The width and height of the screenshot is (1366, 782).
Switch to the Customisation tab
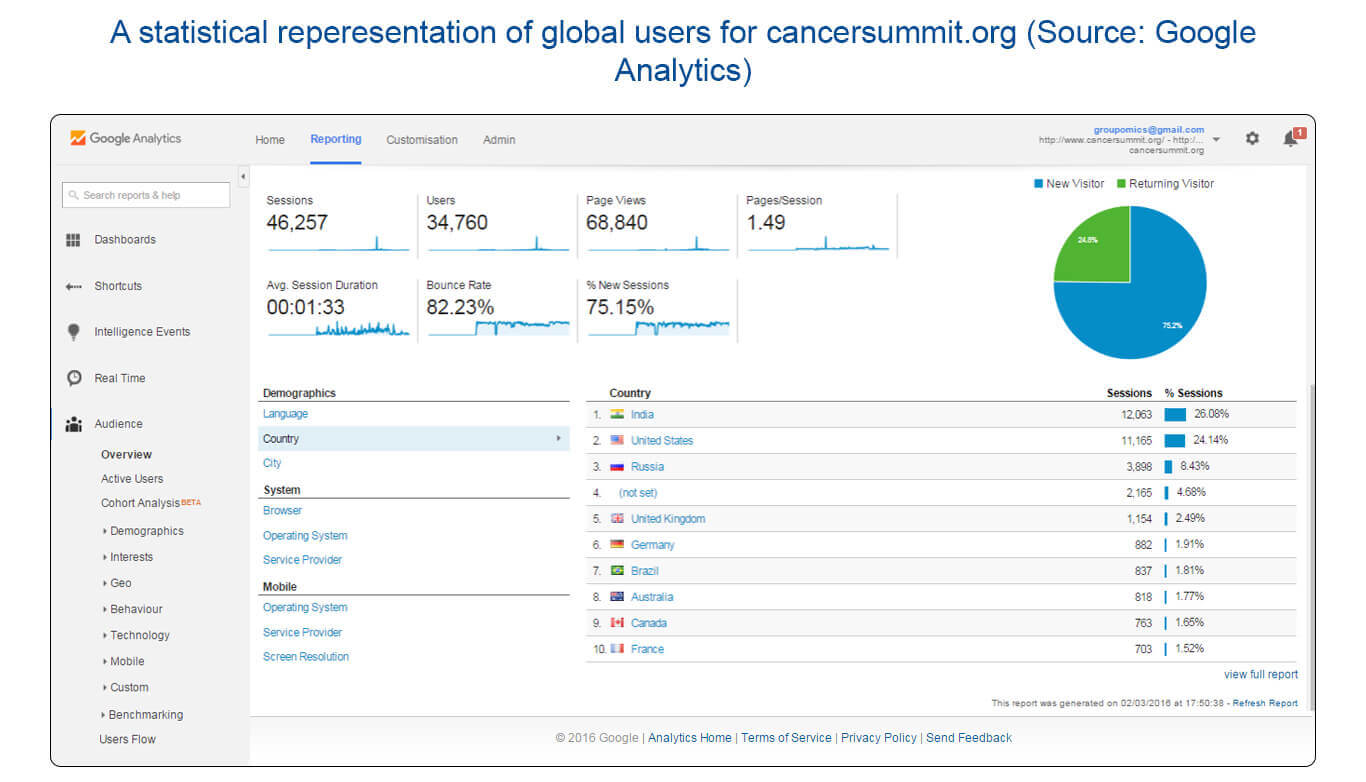tap(422, 140)
